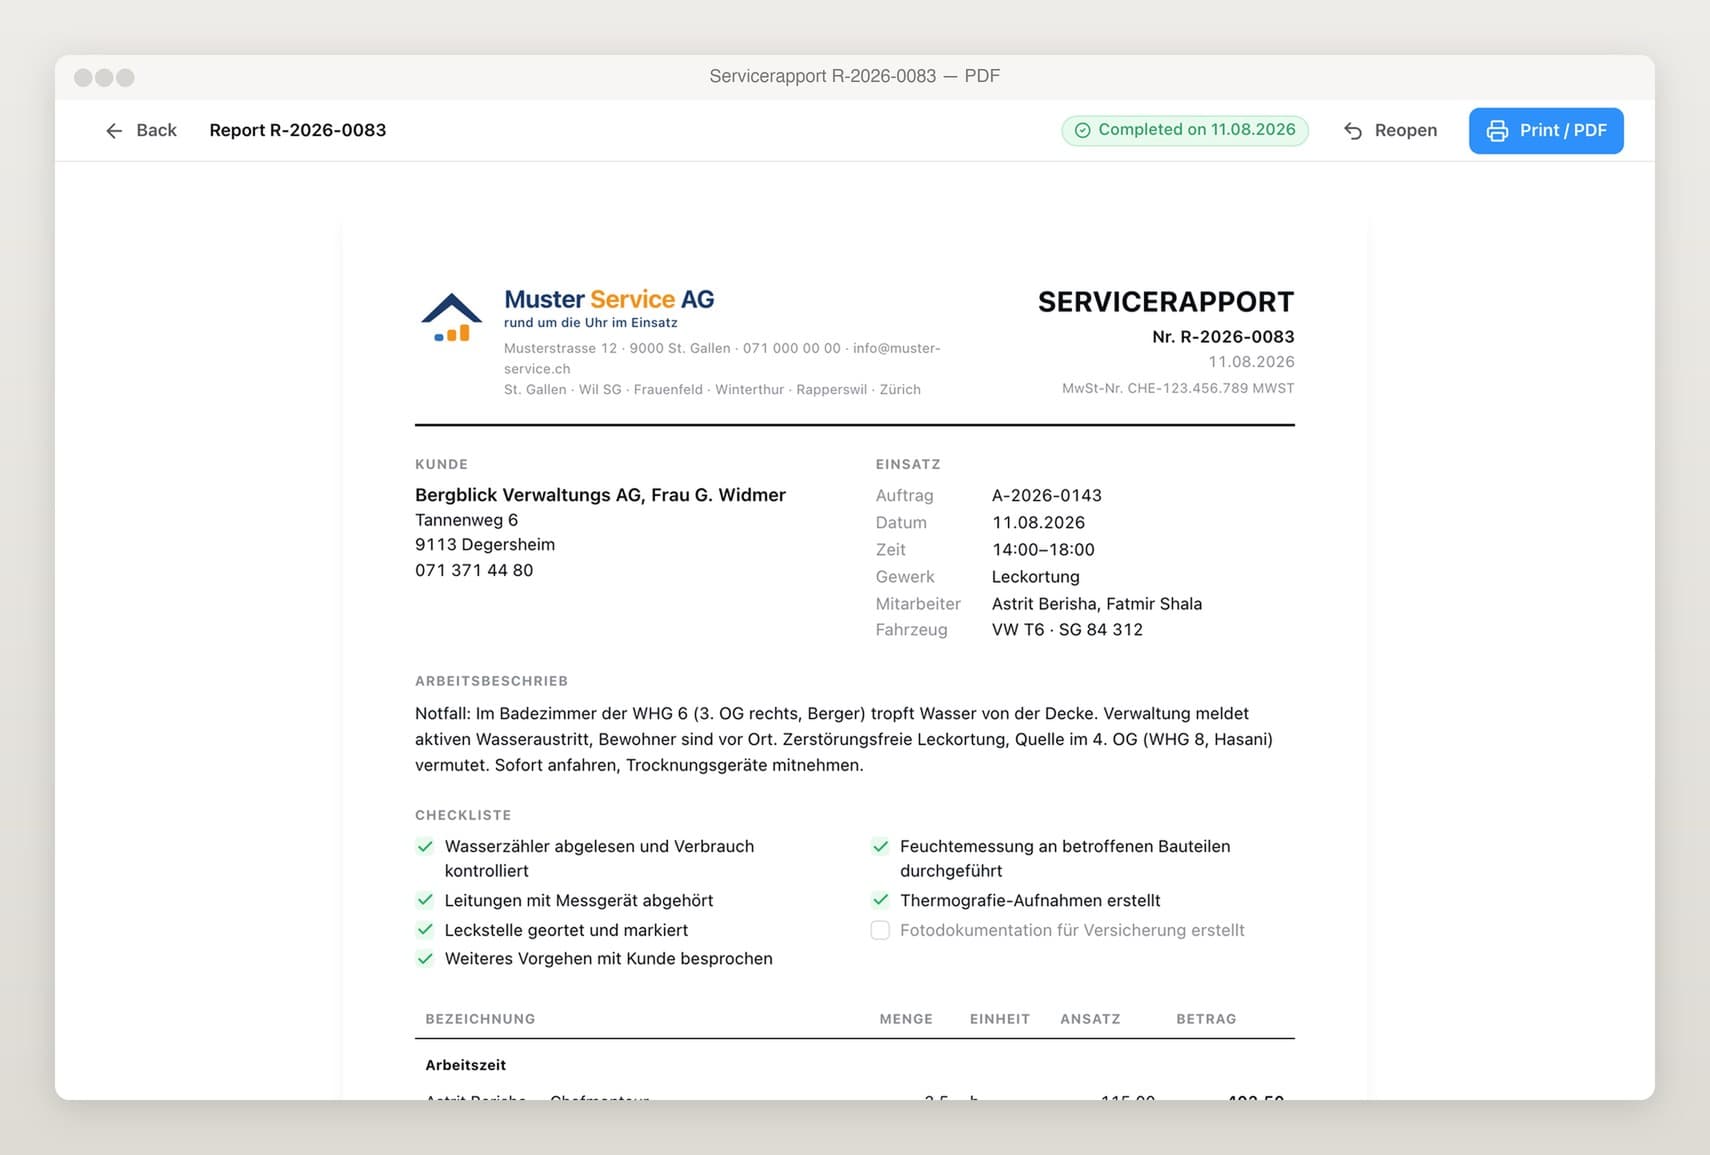Click the window title 'Servicerapport R-2026-0083 — PDF'
This screenshot has width=1710, height=1155.
[x=854, y=77]
